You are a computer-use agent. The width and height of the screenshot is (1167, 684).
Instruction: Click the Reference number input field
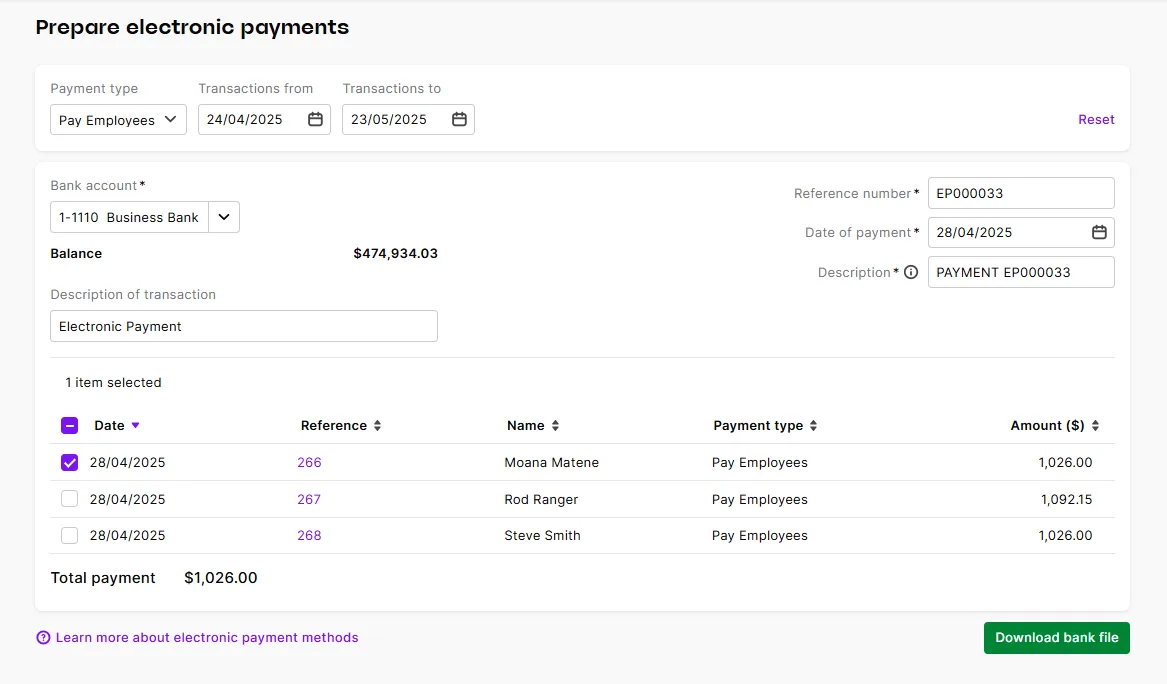pos(1020,192)
